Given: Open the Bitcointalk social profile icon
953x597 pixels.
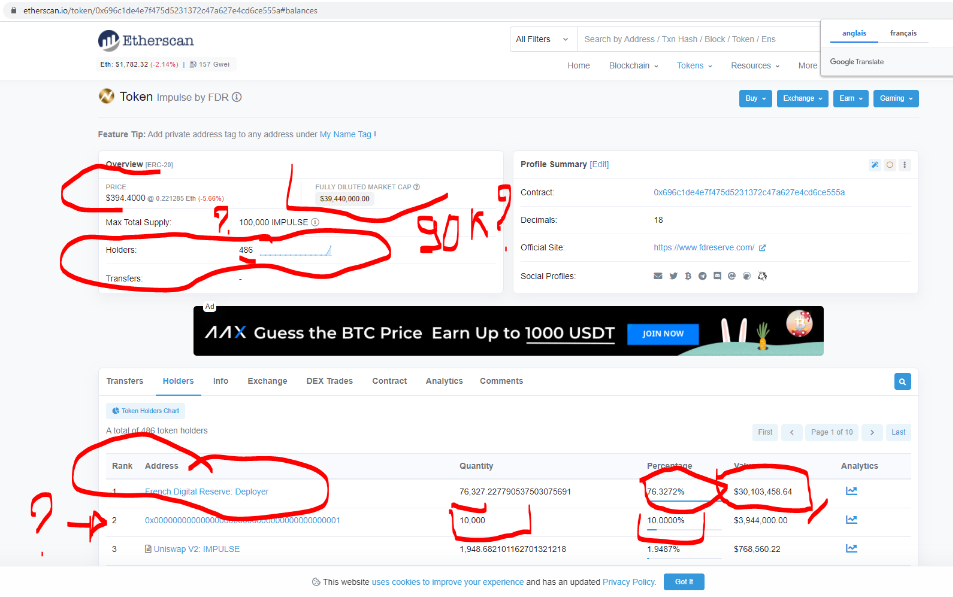Looking at the screenshot, I should coord(688,276).
